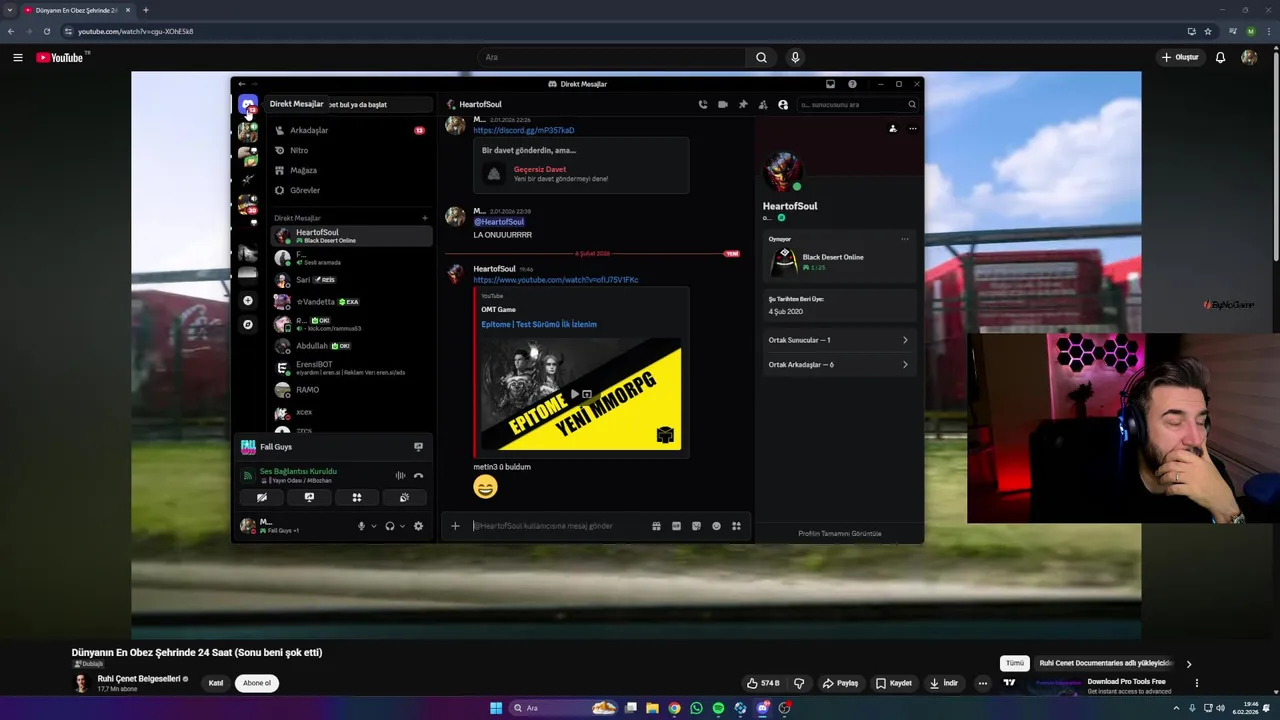Open Arkadaşlar friends list
The width and height of the screenshot is (1280, 720).
coord(350,130)
